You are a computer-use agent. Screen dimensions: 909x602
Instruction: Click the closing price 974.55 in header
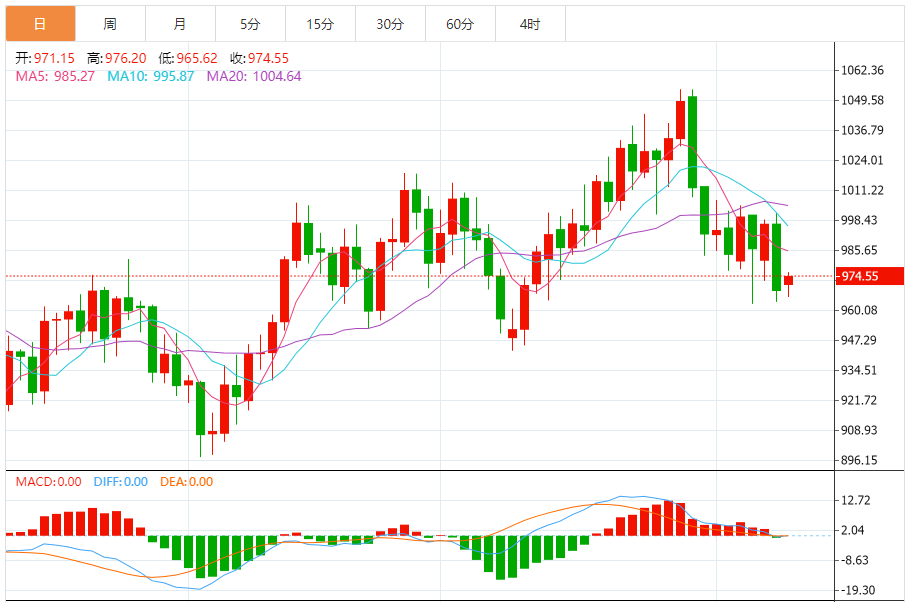tap(268, 58)
